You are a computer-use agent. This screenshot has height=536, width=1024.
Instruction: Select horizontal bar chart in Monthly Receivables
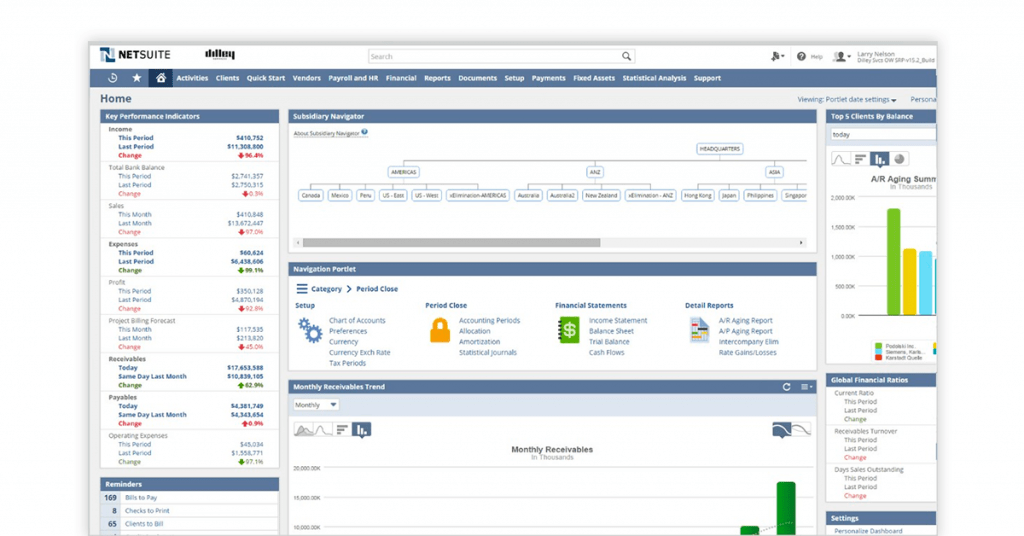[x=342, y=430]
